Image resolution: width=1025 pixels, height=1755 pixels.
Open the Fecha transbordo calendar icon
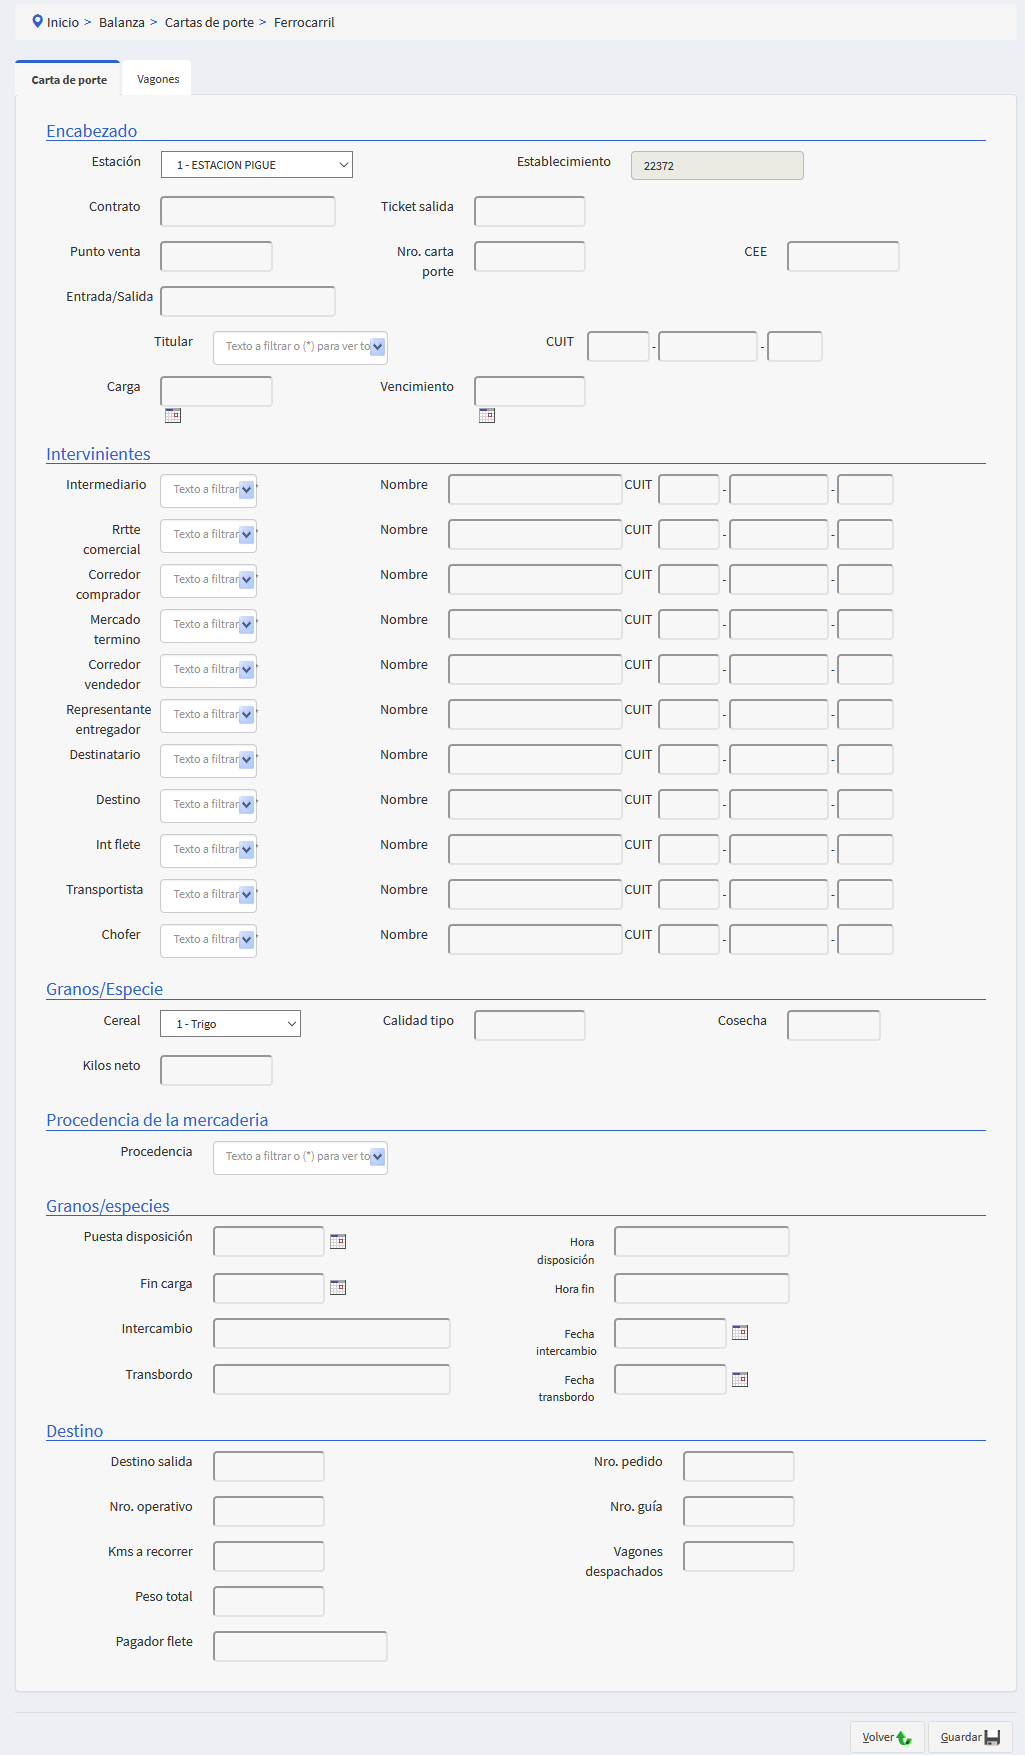(x=740, y=1380)
